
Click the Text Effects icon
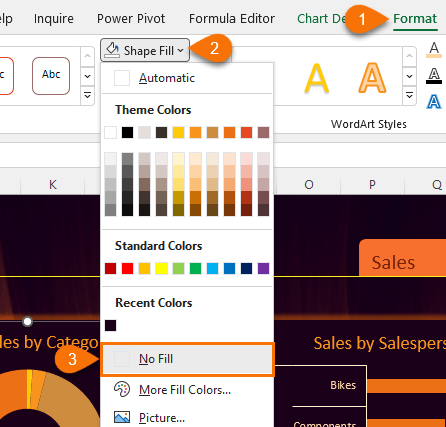click(x=434, y=101)
